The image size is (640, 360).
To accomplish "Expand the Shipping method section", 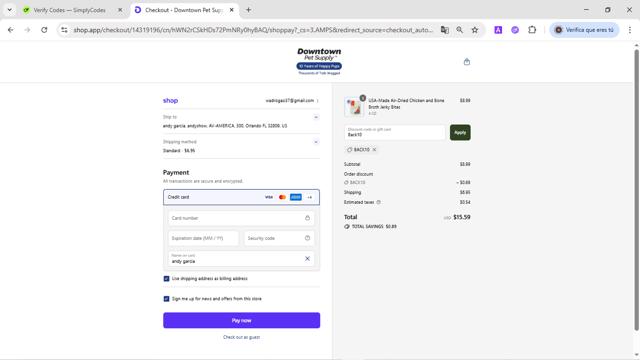I will (316, 142).
